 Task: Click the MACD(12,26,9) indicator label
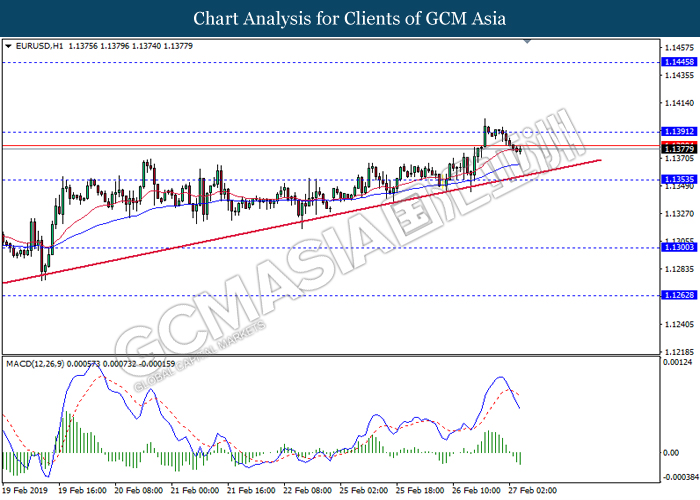pos(35,364)
